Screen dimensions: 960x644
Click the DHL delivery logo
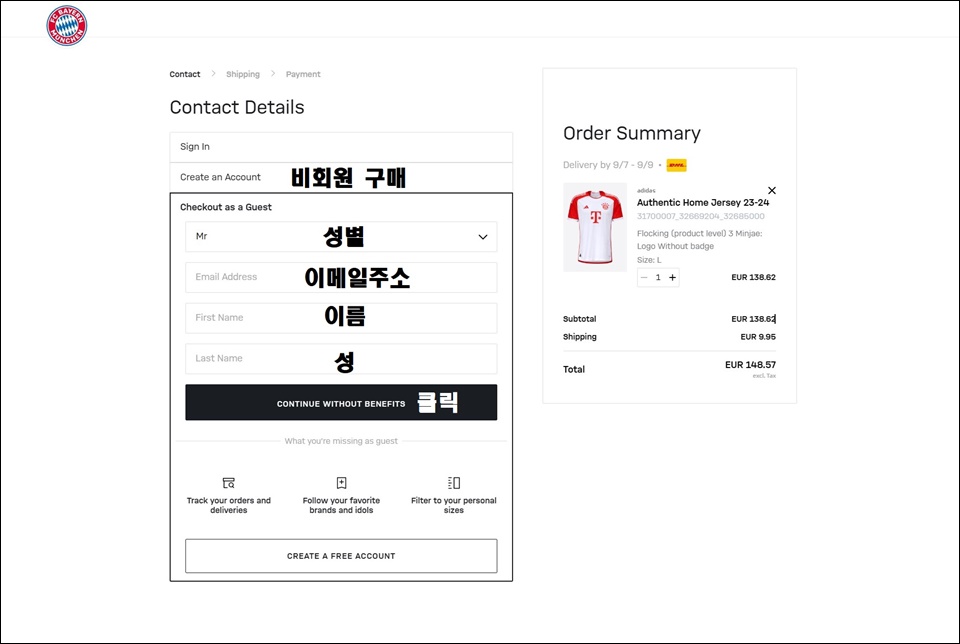(x=677, y=165)
